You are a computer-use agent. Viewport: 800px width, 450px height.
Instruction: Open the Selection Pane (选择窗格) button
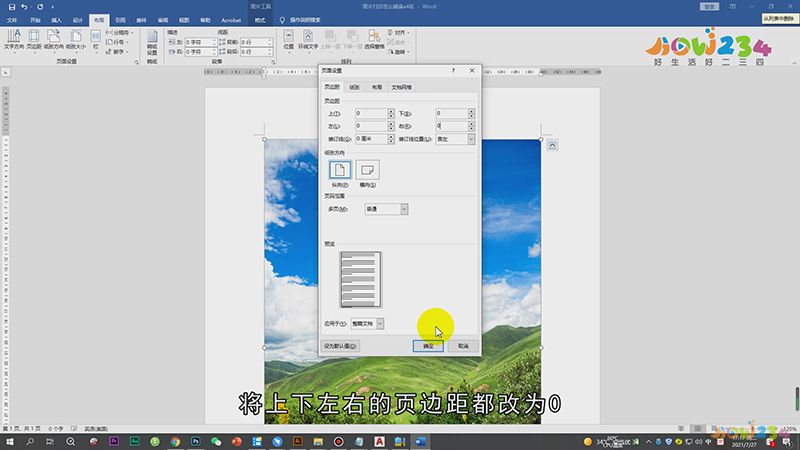[374, 40]
